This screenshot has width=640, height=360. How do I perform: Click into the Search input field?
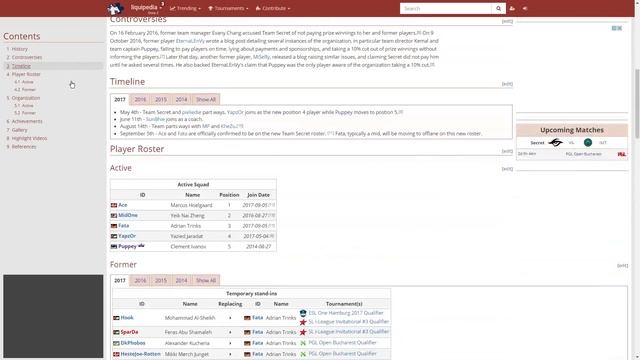coord(446,8)
